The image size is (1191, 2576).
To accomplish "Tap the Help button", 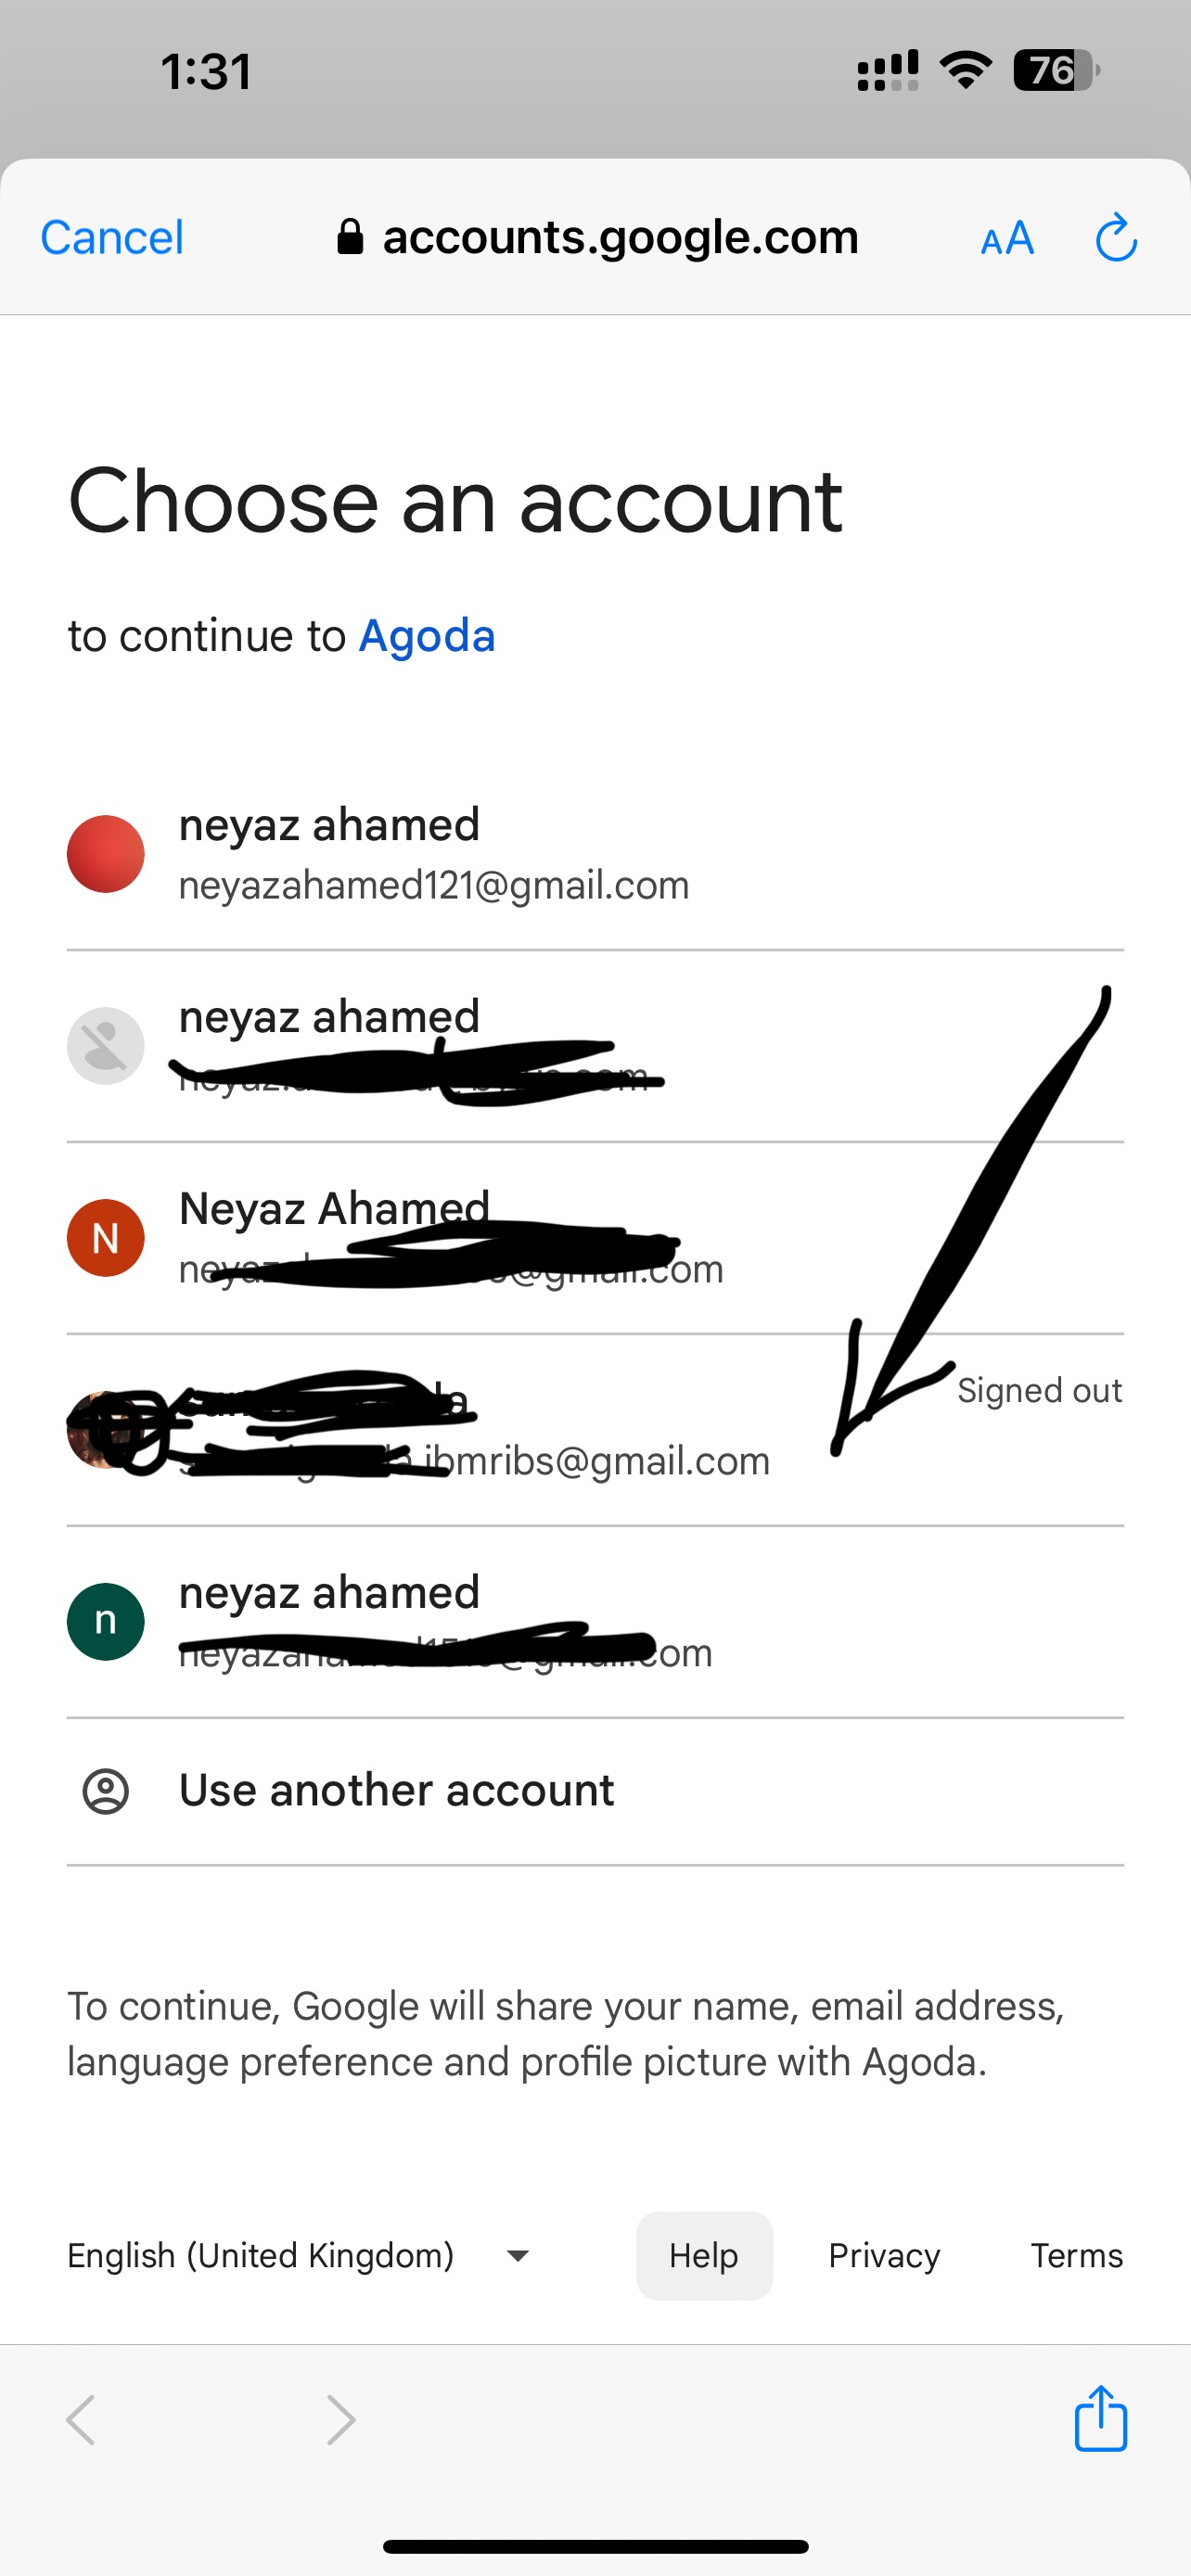I will pos(704,2255).
